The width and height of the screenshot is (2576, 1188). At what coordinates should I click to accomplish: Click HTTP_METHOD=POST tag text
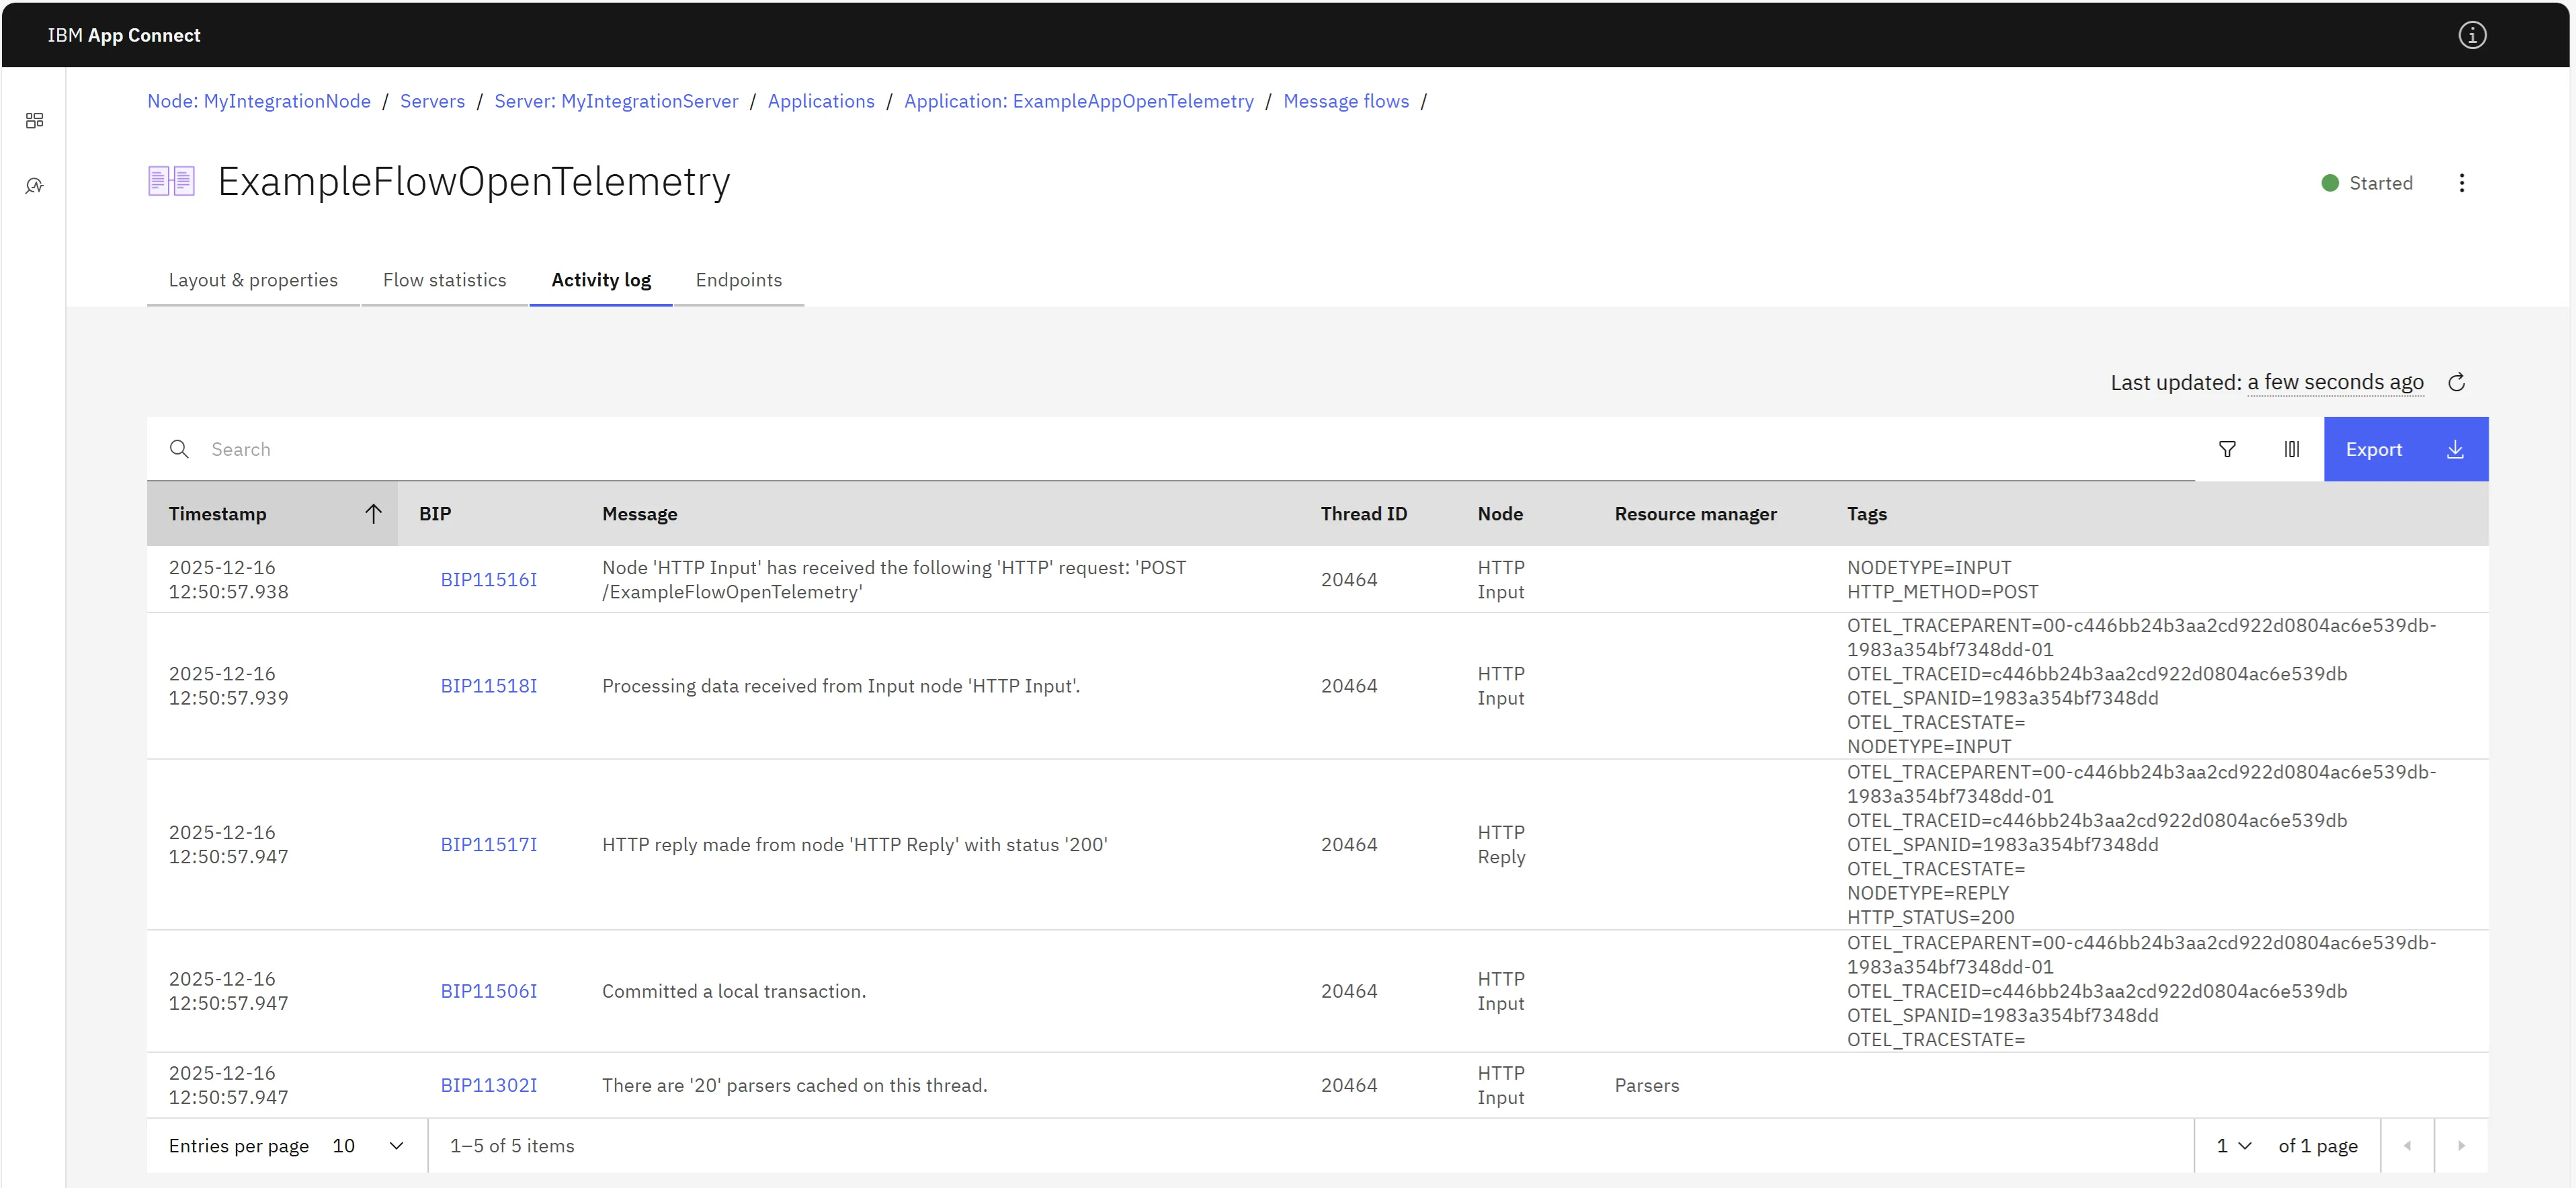coord(1942,592)
